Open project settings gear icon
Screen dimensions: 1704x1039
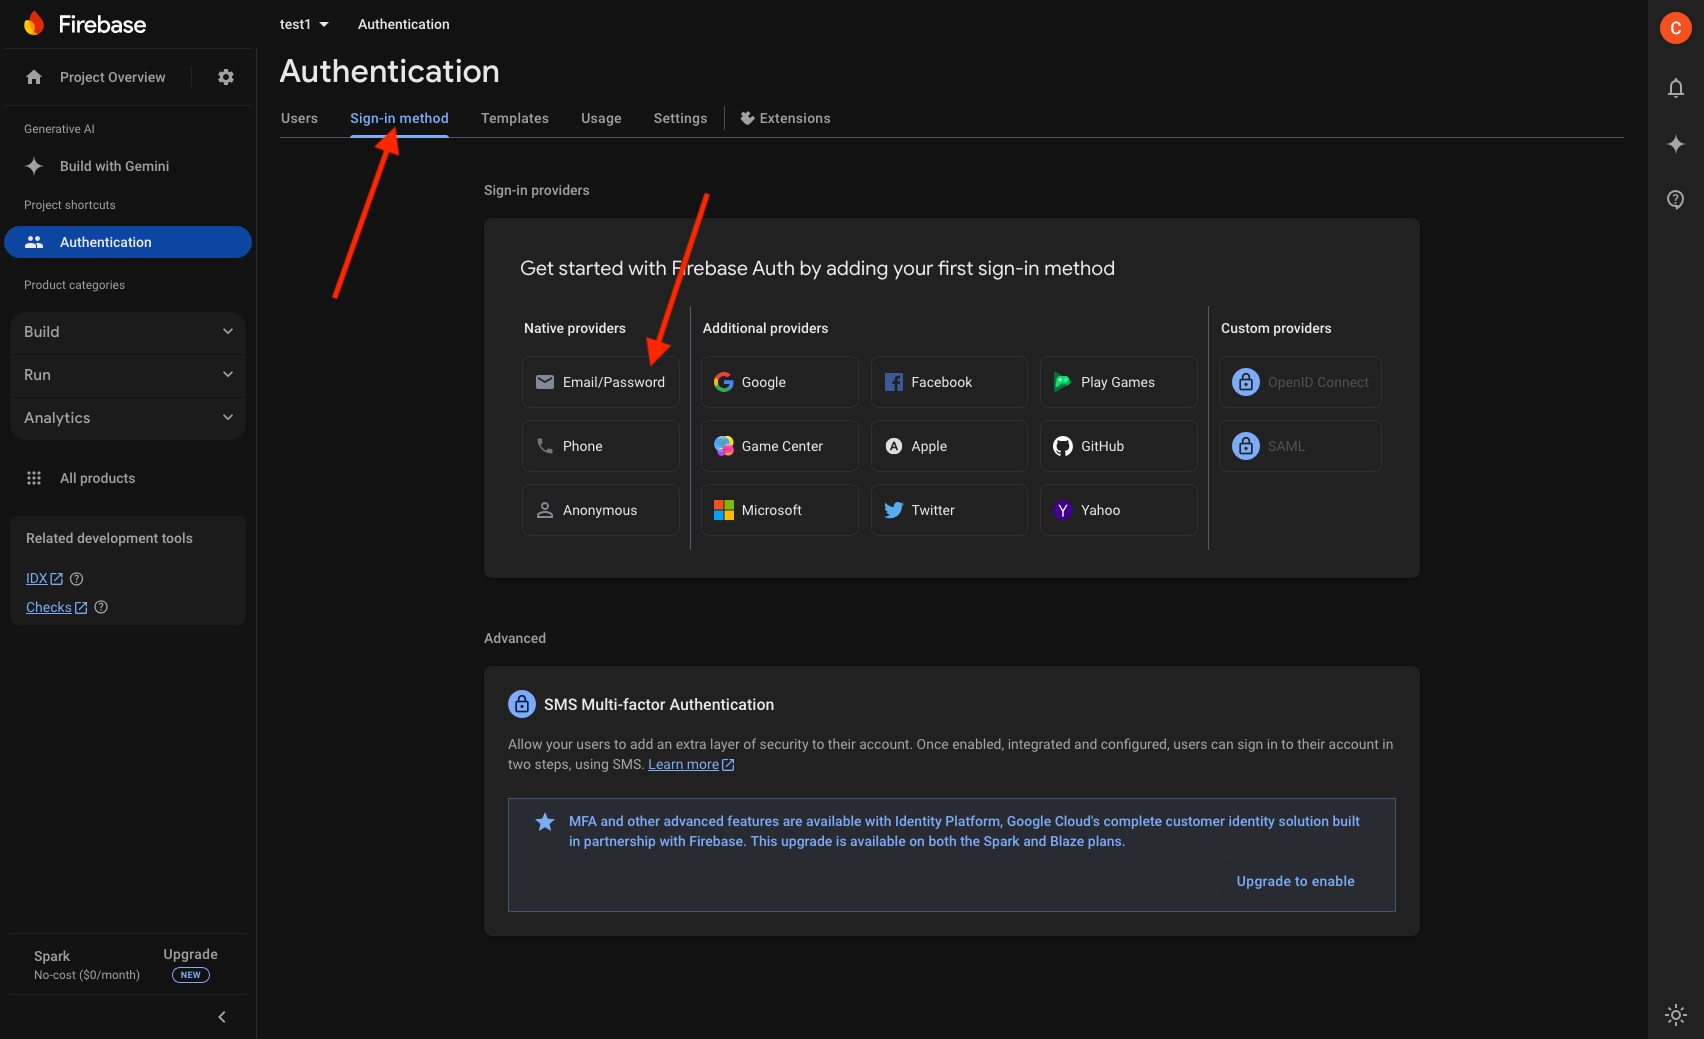click(x=226, y=77)
